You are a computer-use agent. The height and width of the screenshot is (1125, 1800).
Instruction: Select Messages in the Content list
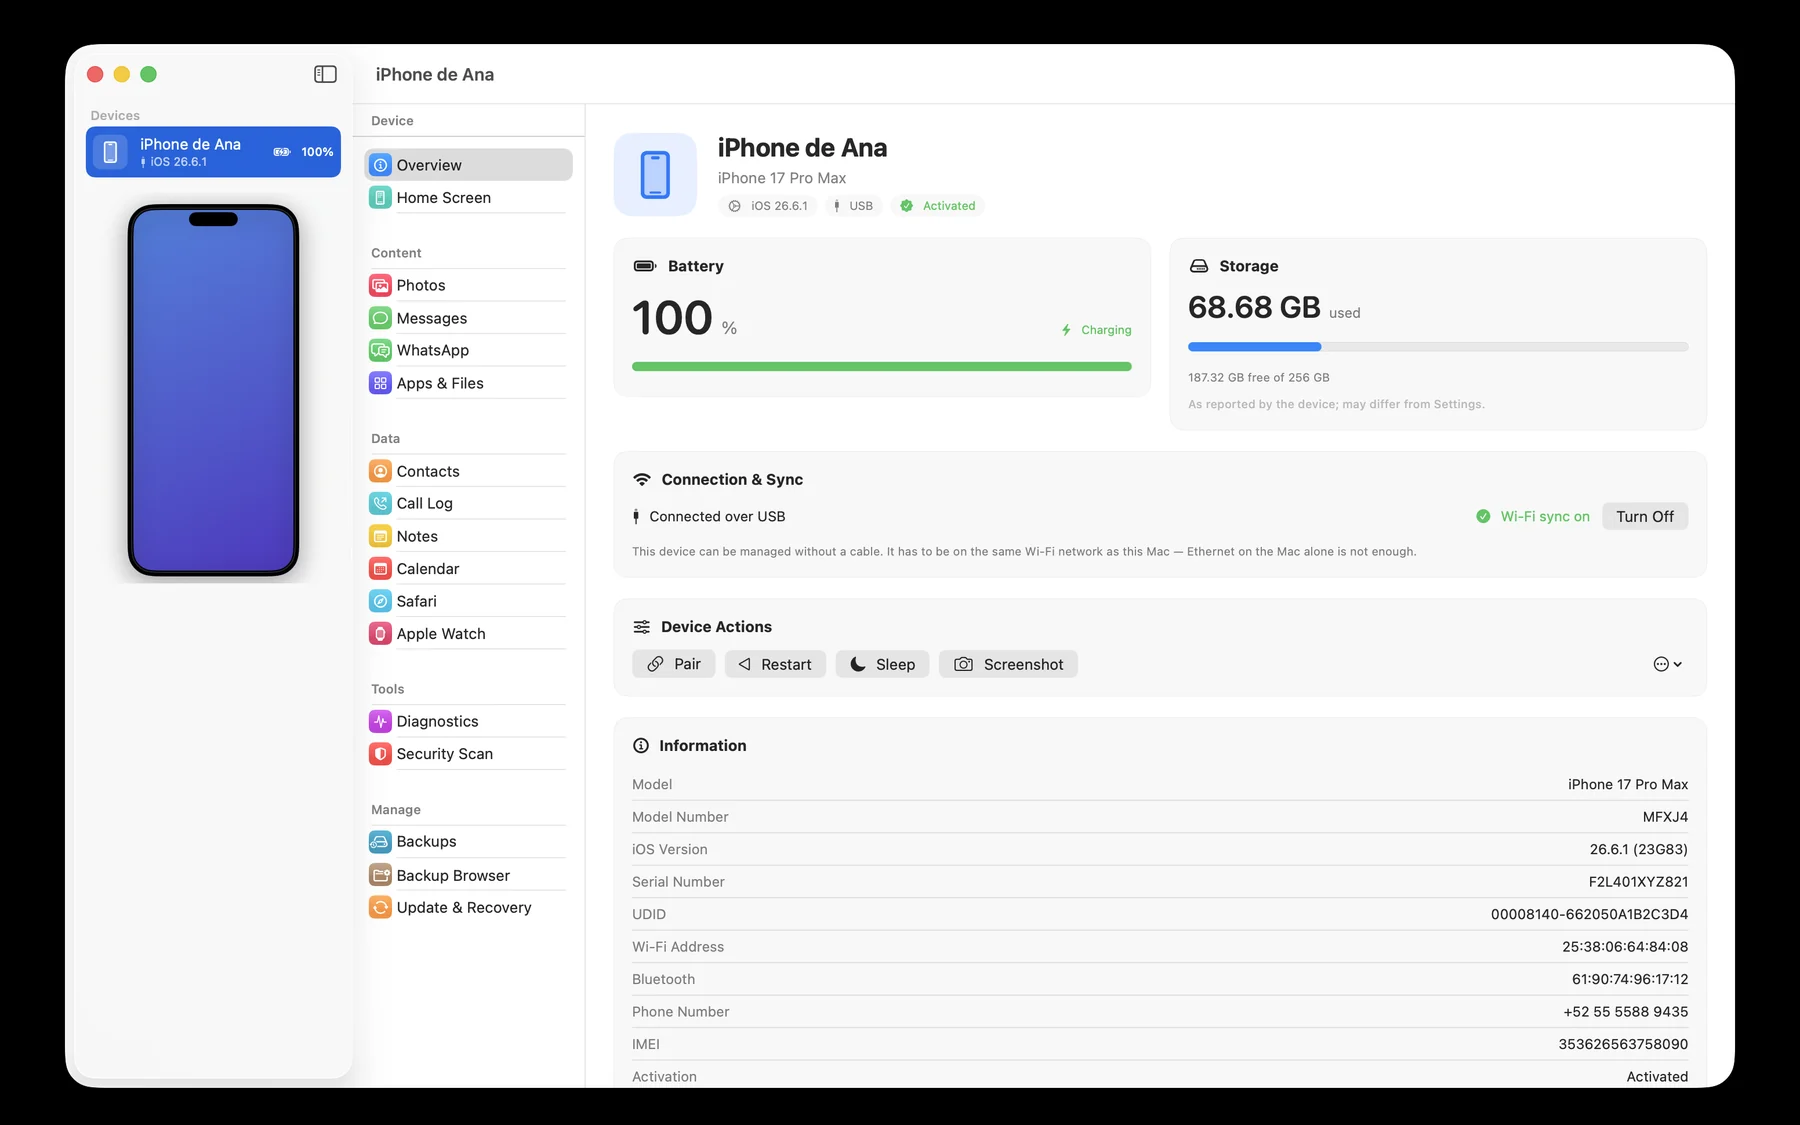(469, 318)
